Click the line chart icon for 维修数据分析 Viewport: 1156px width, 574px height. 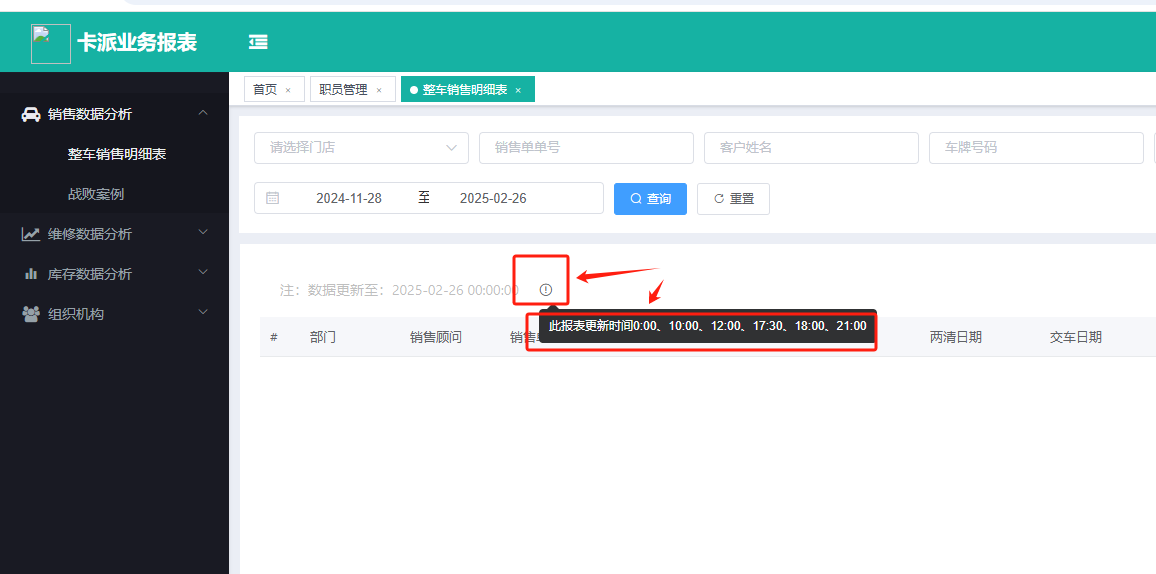tap(31, 234)
